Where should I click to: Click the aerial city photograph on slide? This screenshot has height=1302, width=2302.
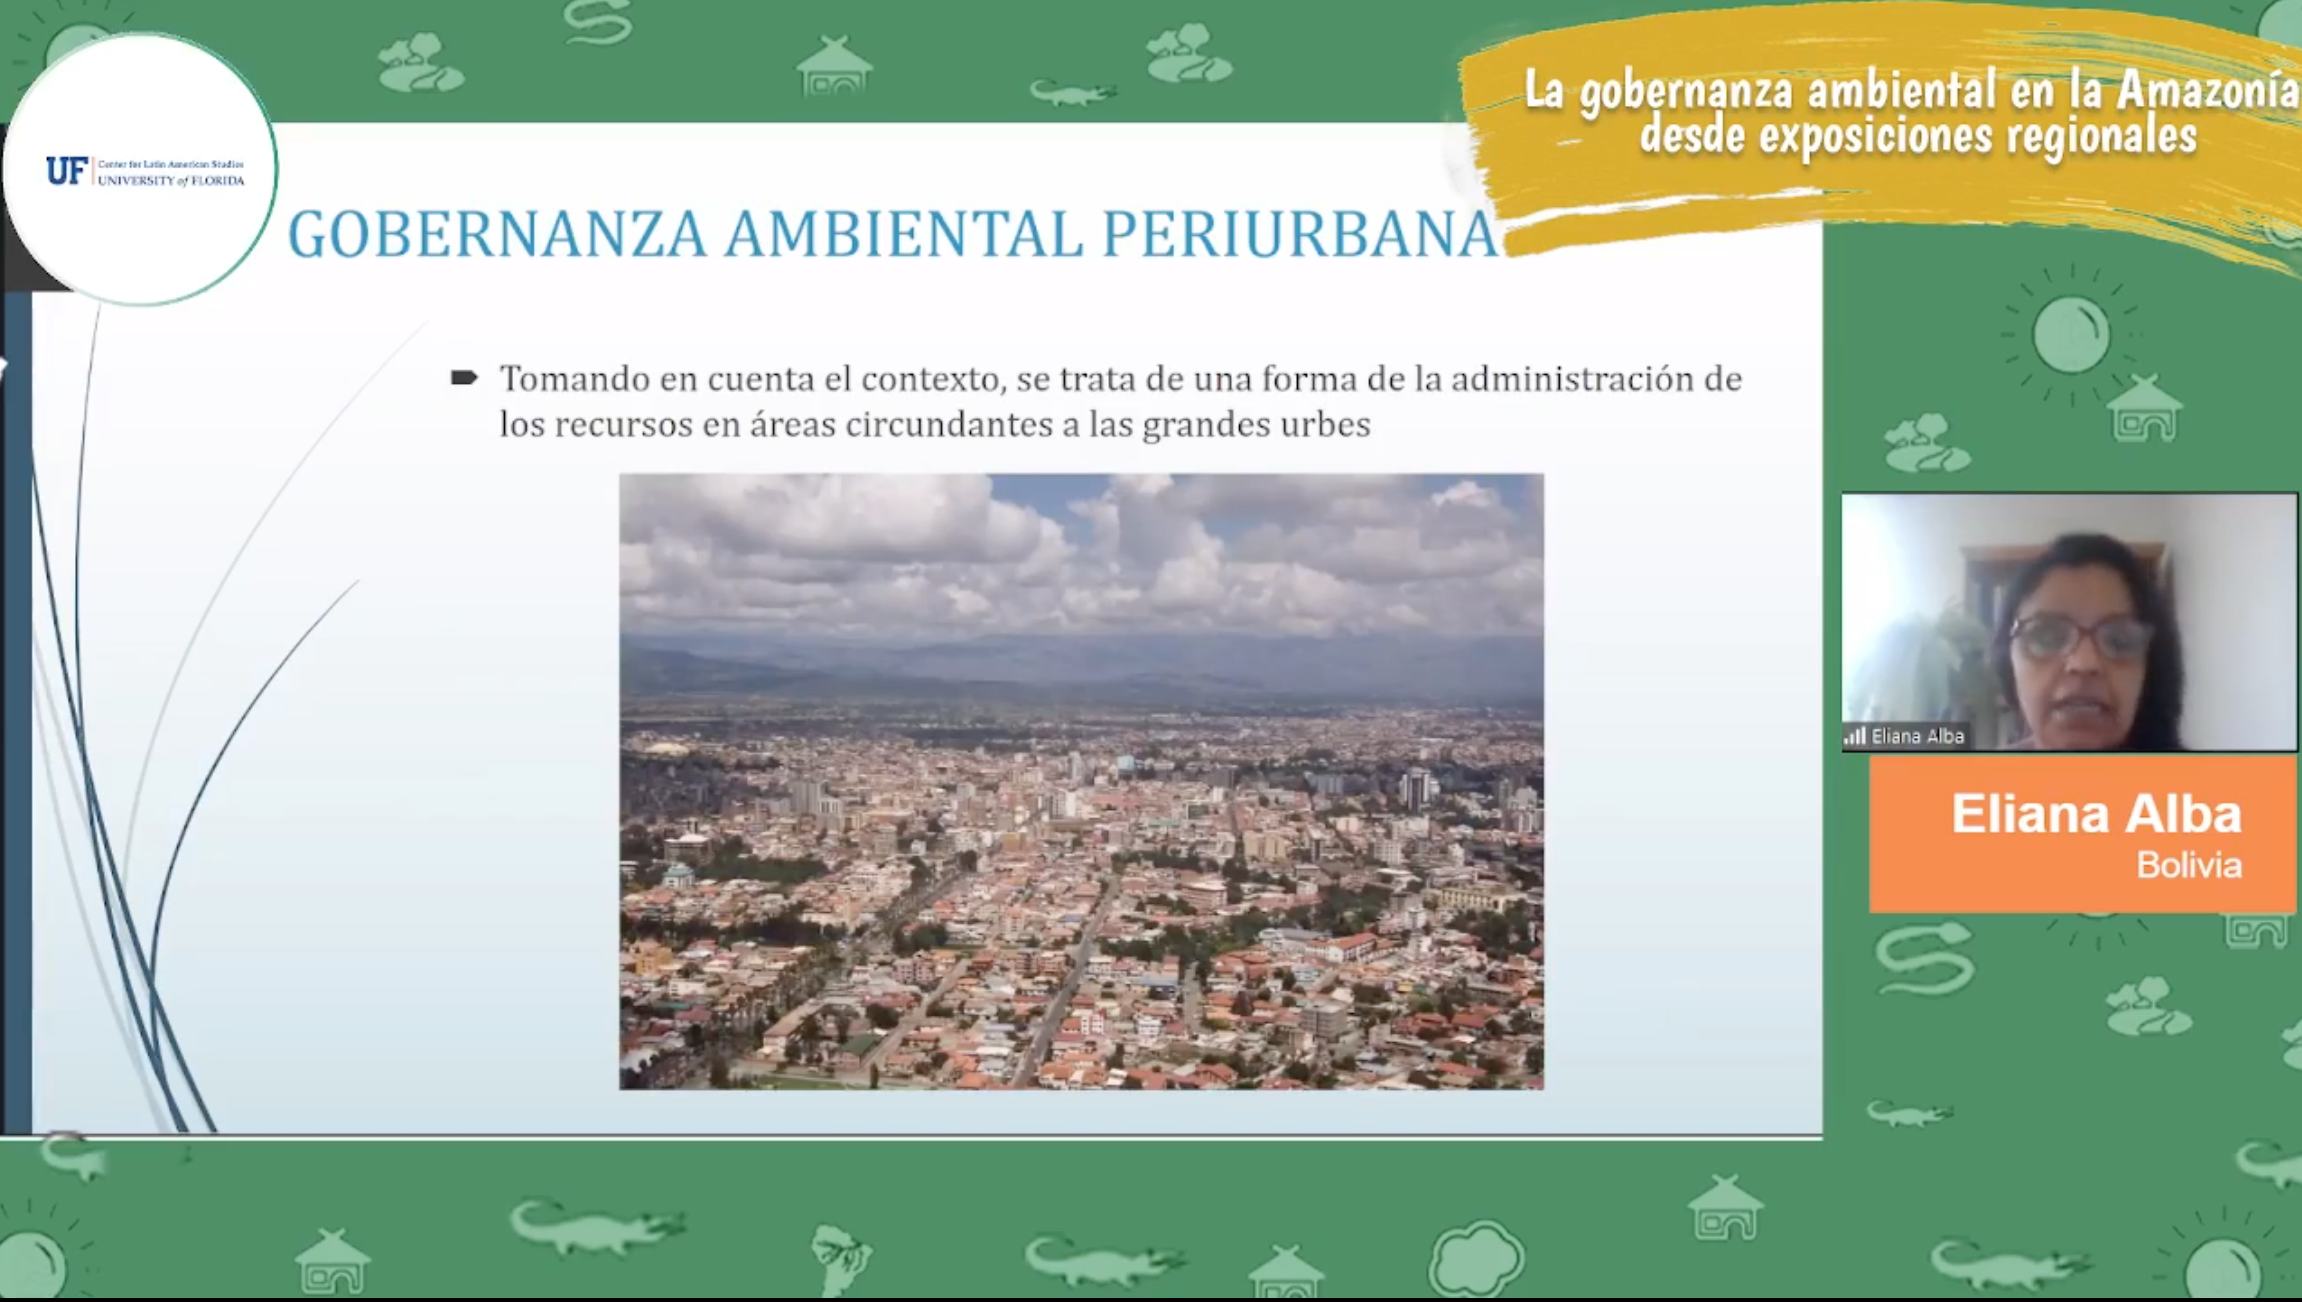click(1080, 781)
